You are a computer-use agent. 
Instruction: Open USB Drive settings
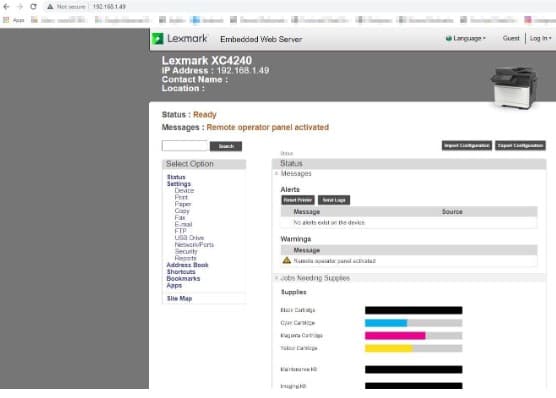189,238
